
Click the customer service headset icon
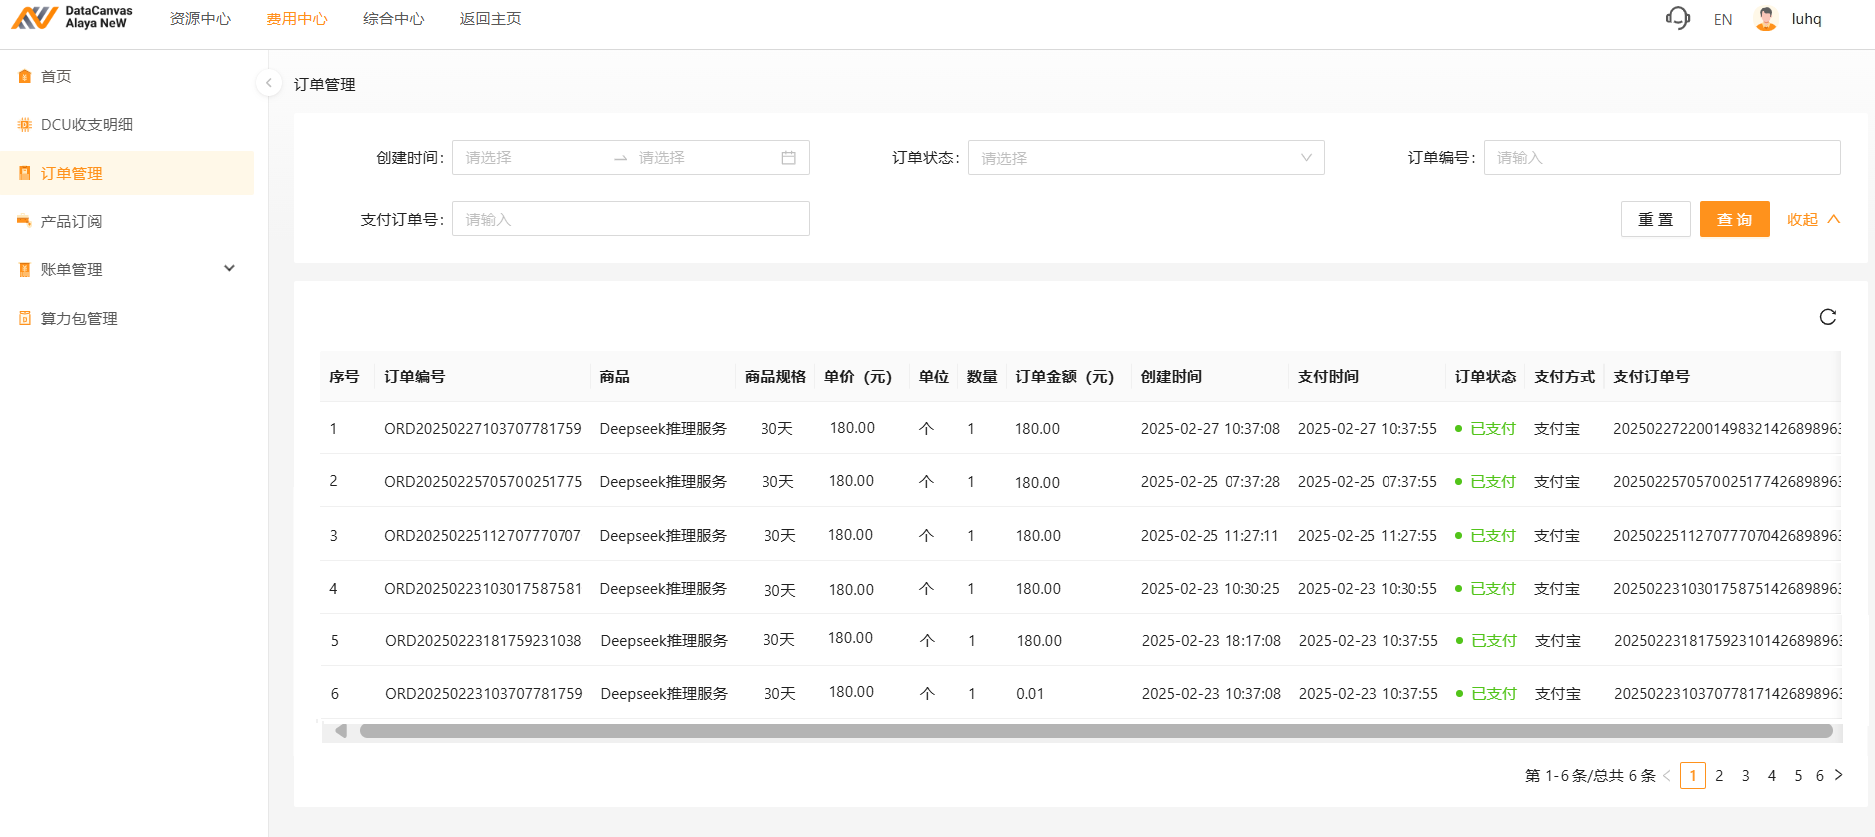click(1677, 19)
